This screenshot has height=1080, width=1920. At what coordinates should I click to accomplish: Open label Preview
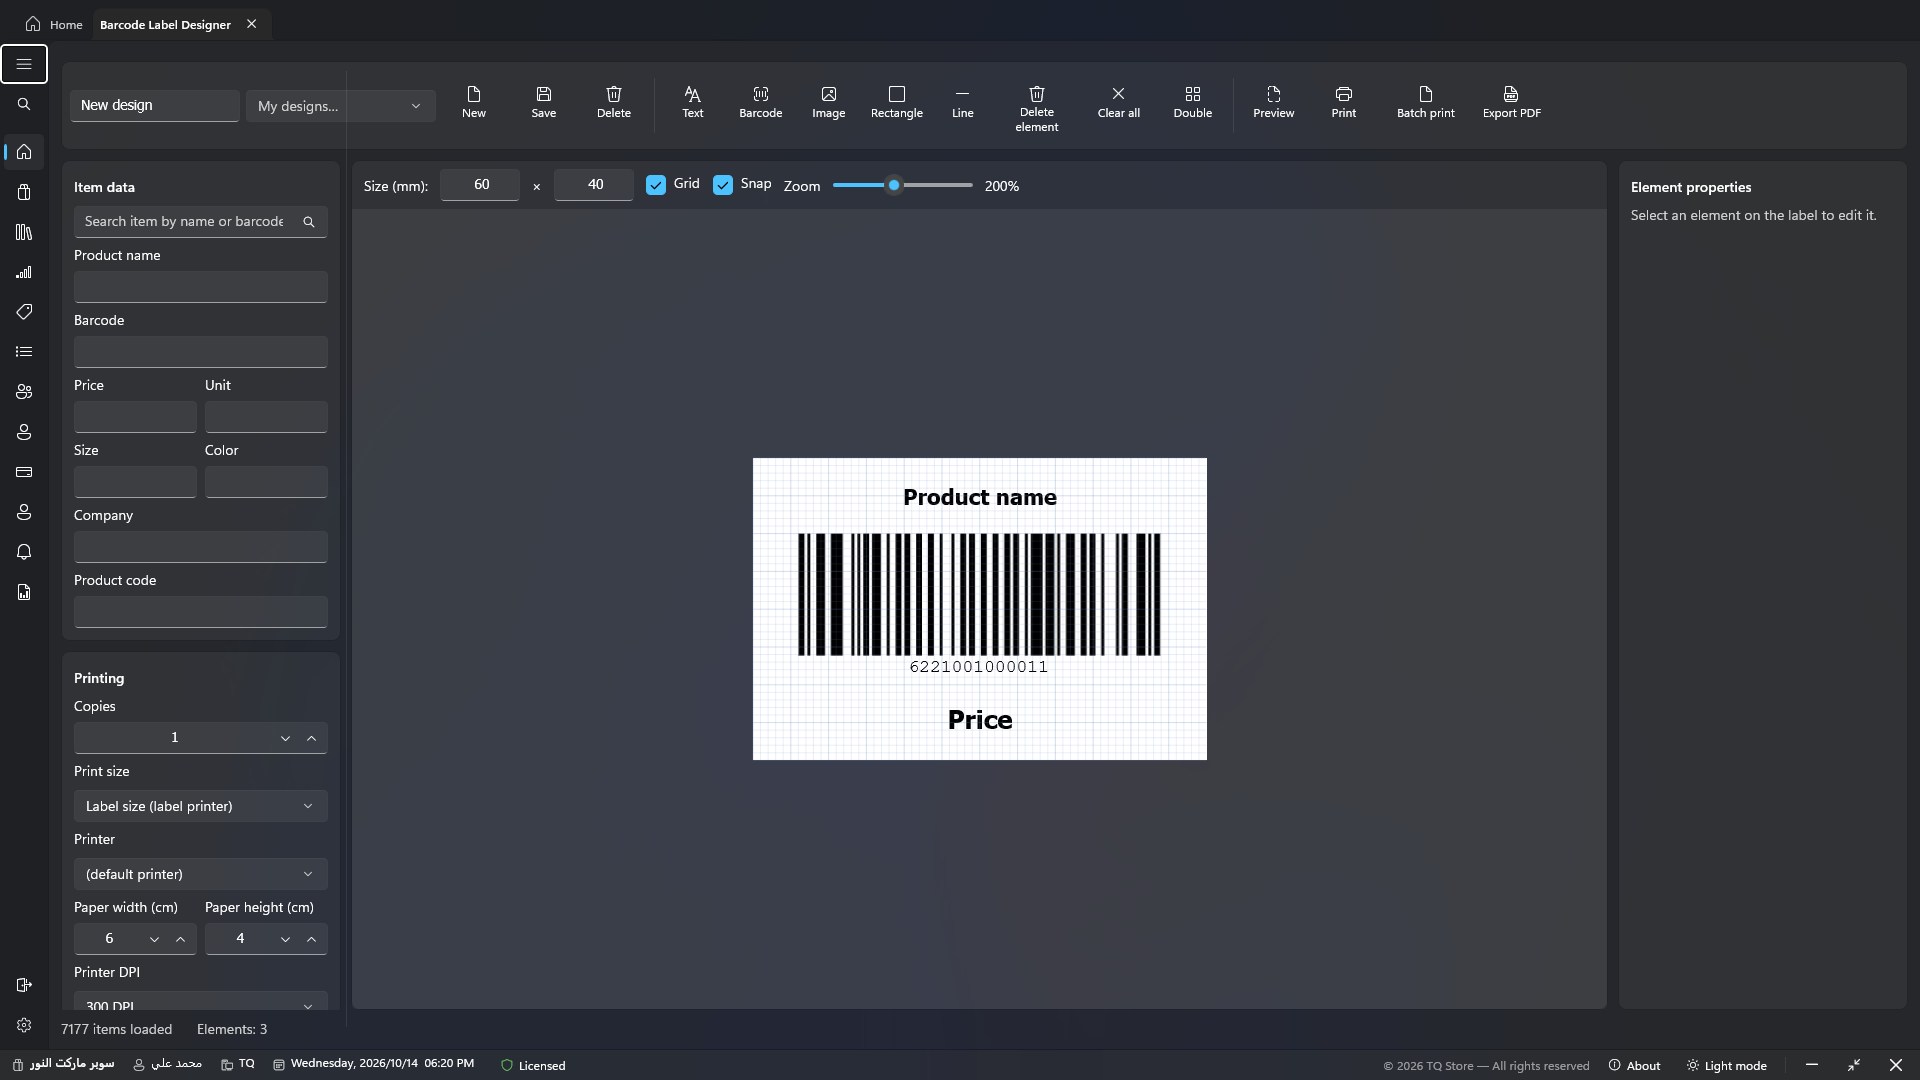[x=1273, y=102]
